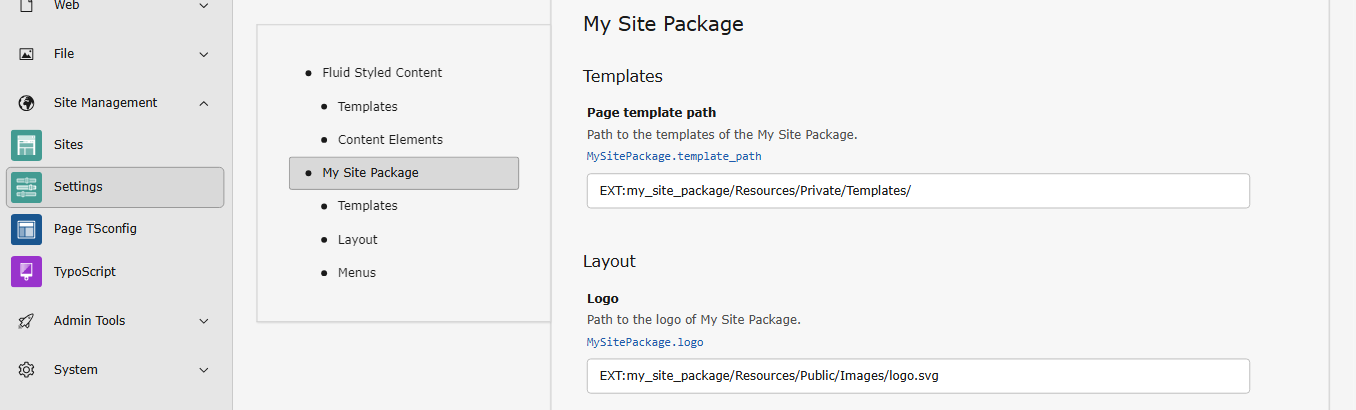Image resolution: width=1356 pixels, height=410 pixels.
Task: Click the Layout section heading
Action: 609,261
